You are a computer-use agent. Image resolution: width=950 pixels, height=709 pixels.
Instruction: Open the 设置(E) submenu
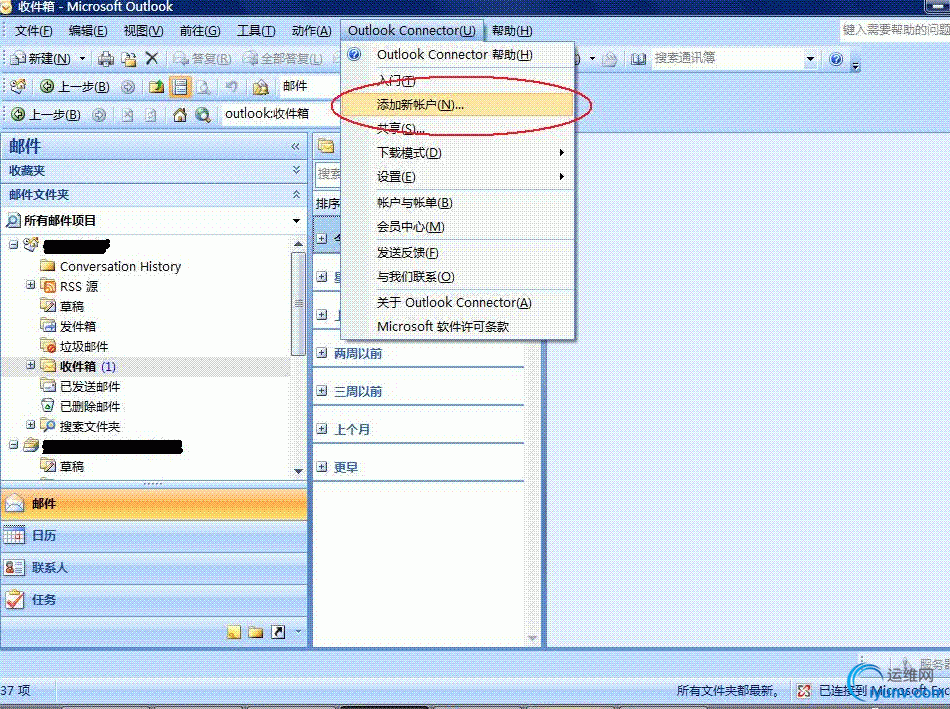click(x=457, y=177)
